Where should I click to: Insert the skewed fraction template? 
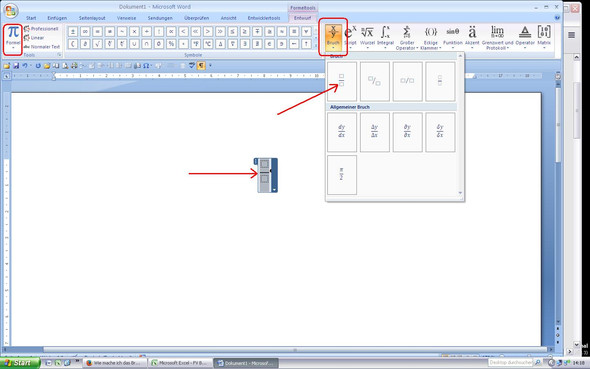(374, 82)
